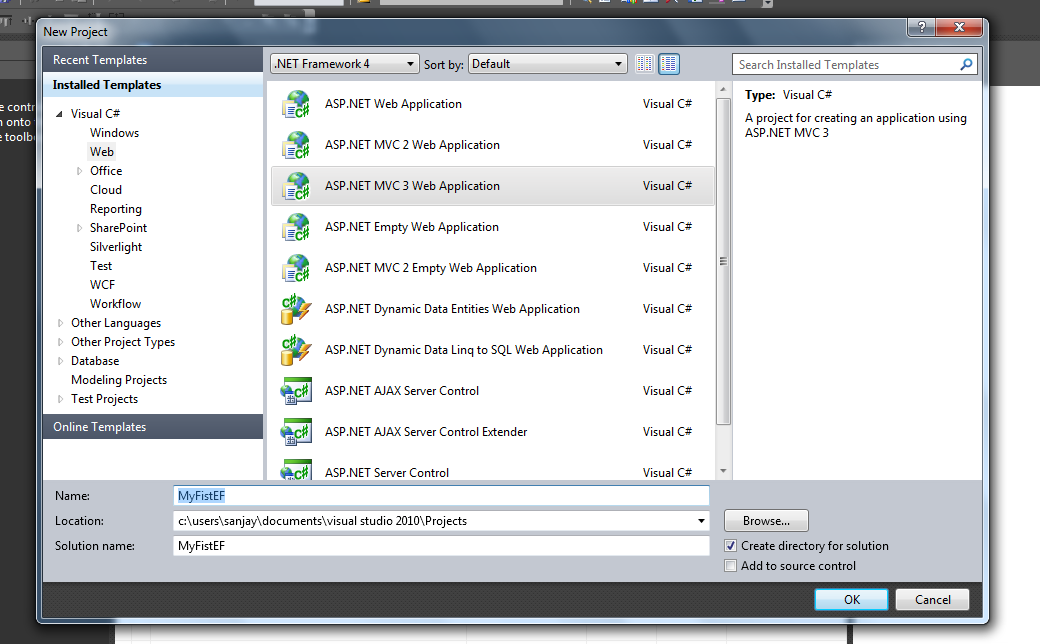Viewport: 1040px width, 644px height.
Task: Open the Online Templates section
Action: tap(153, 426)
